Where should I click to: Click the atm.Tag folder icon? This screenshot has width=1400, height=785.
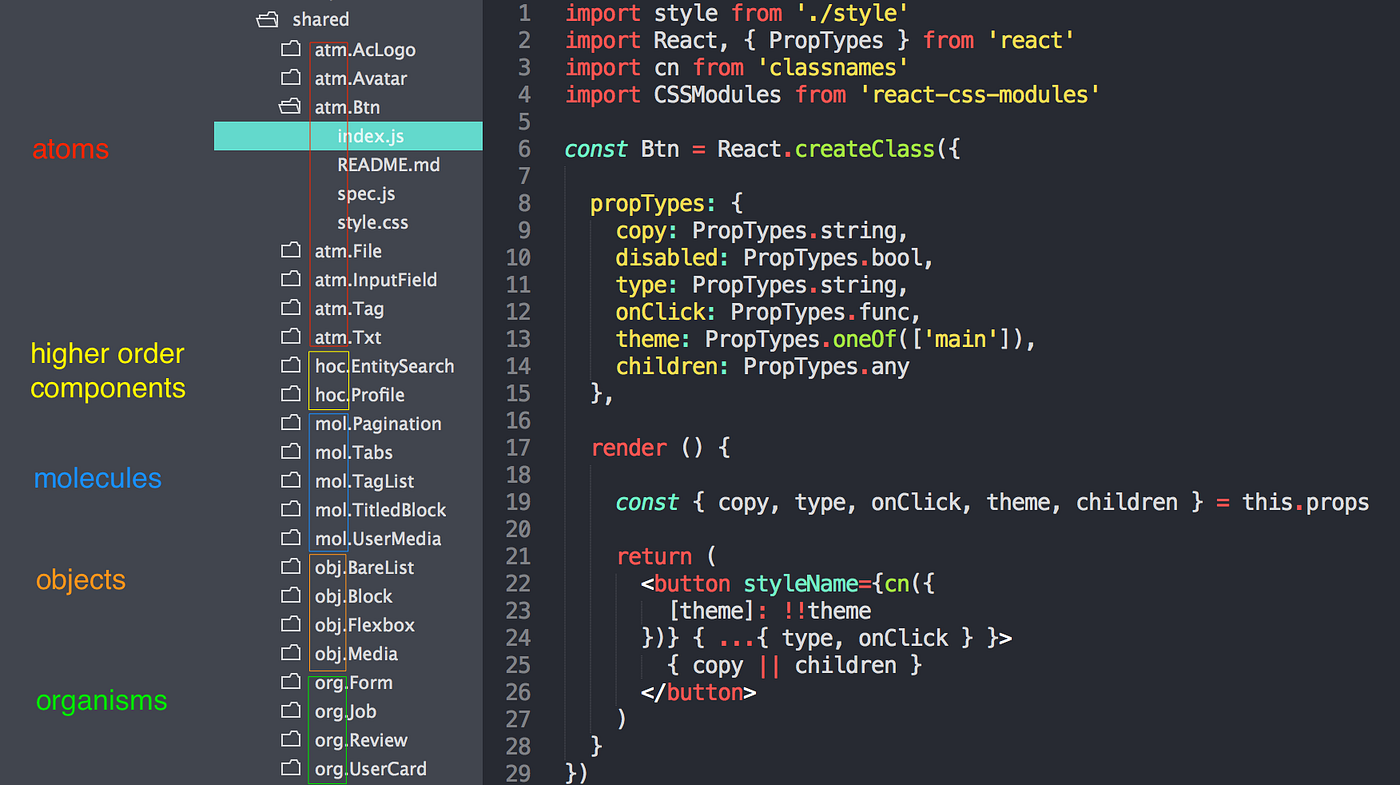[291, 308]
